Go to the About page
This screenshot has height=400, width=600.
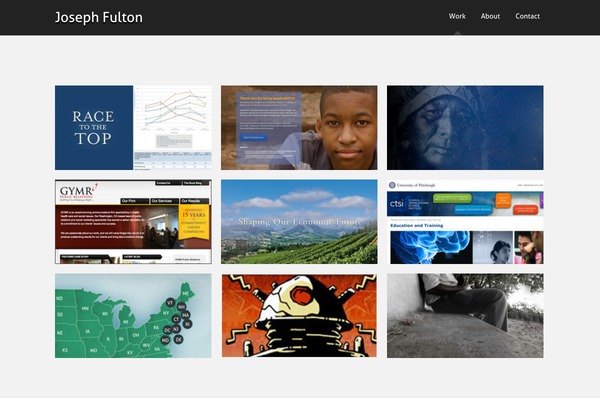490,16
